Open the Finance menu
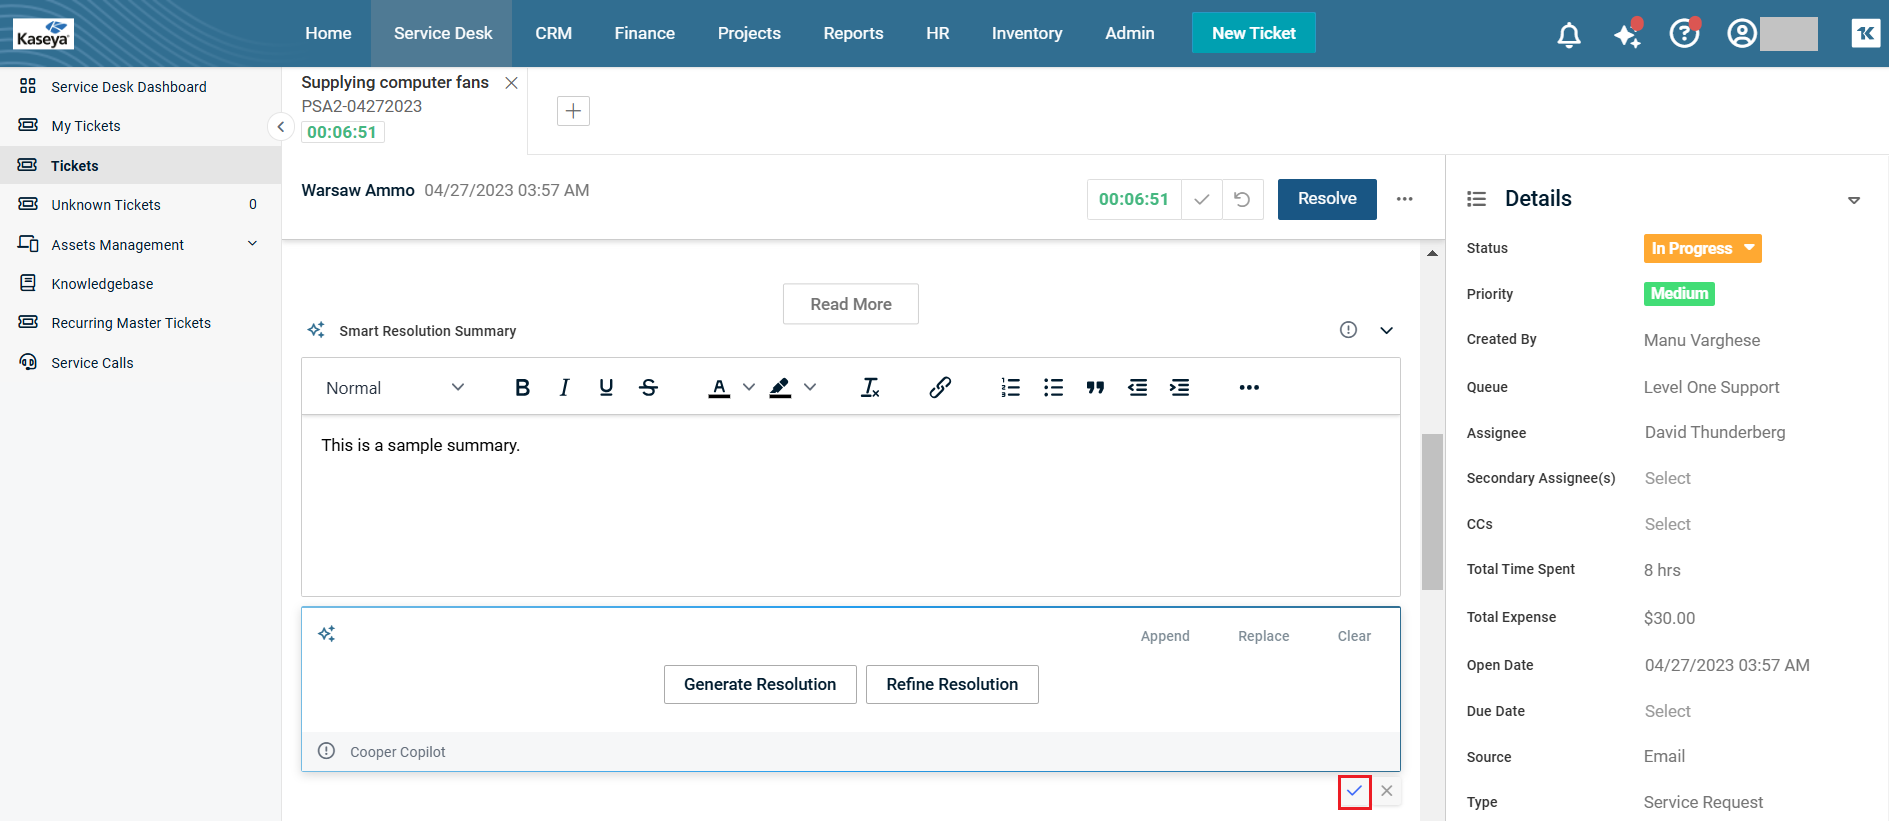This screenshot has height=821, width=1889. 644,33
